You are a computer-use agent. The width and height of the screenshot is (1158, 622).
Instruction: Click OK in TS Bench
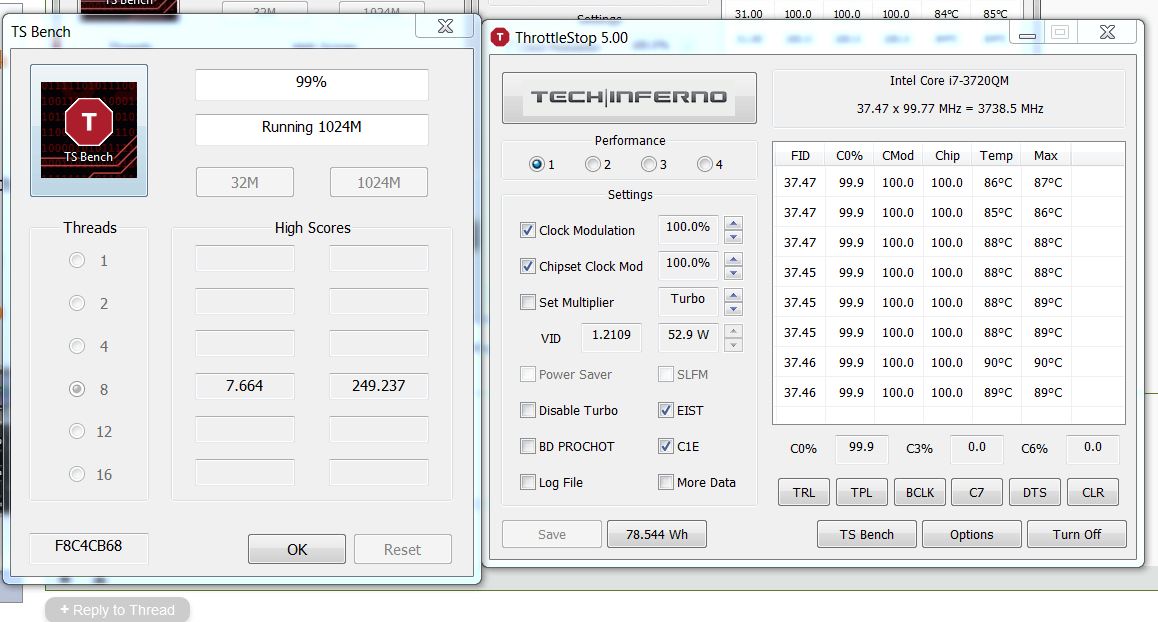297,549
